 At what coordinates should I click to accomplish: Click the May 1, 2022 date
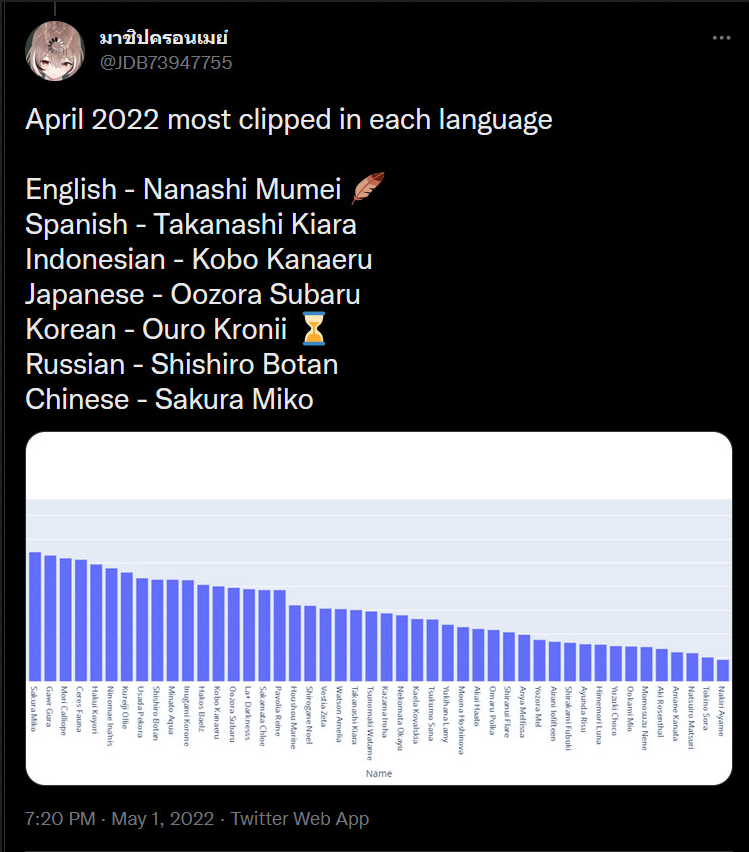click(163, 818)
